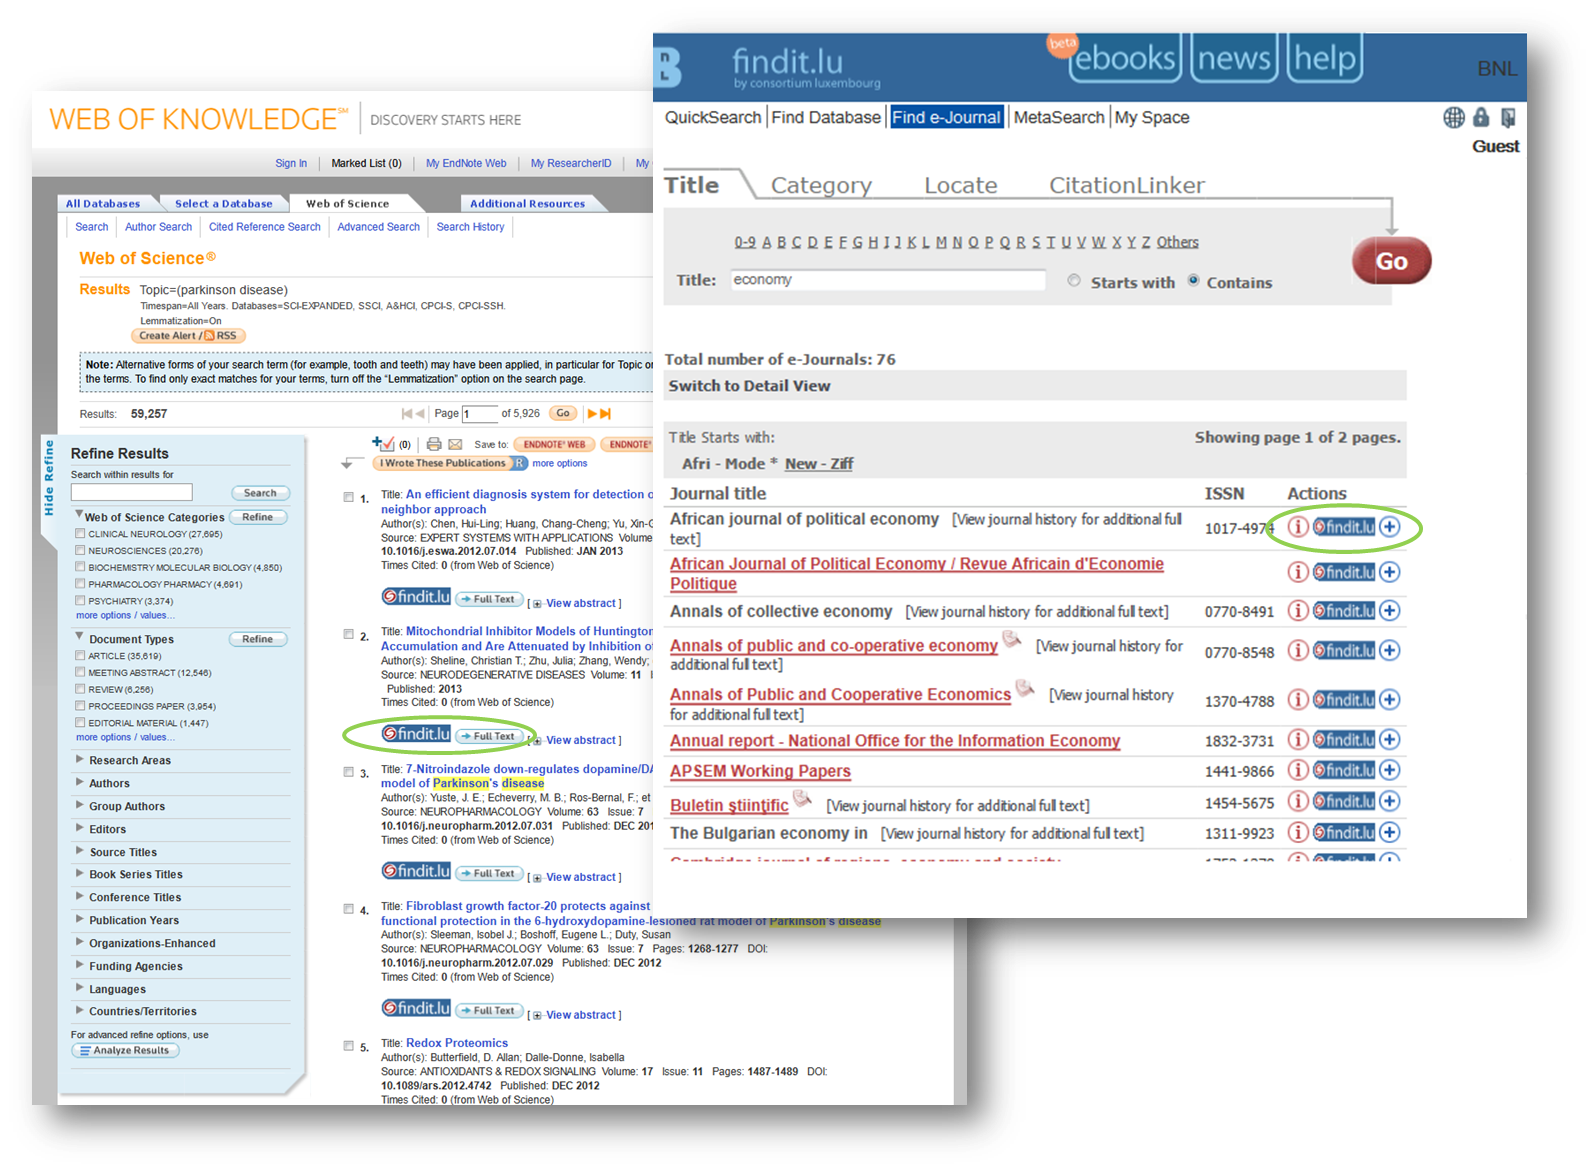
Task: Check the Neurosciences category box
Action: click(x=80, y=550)
